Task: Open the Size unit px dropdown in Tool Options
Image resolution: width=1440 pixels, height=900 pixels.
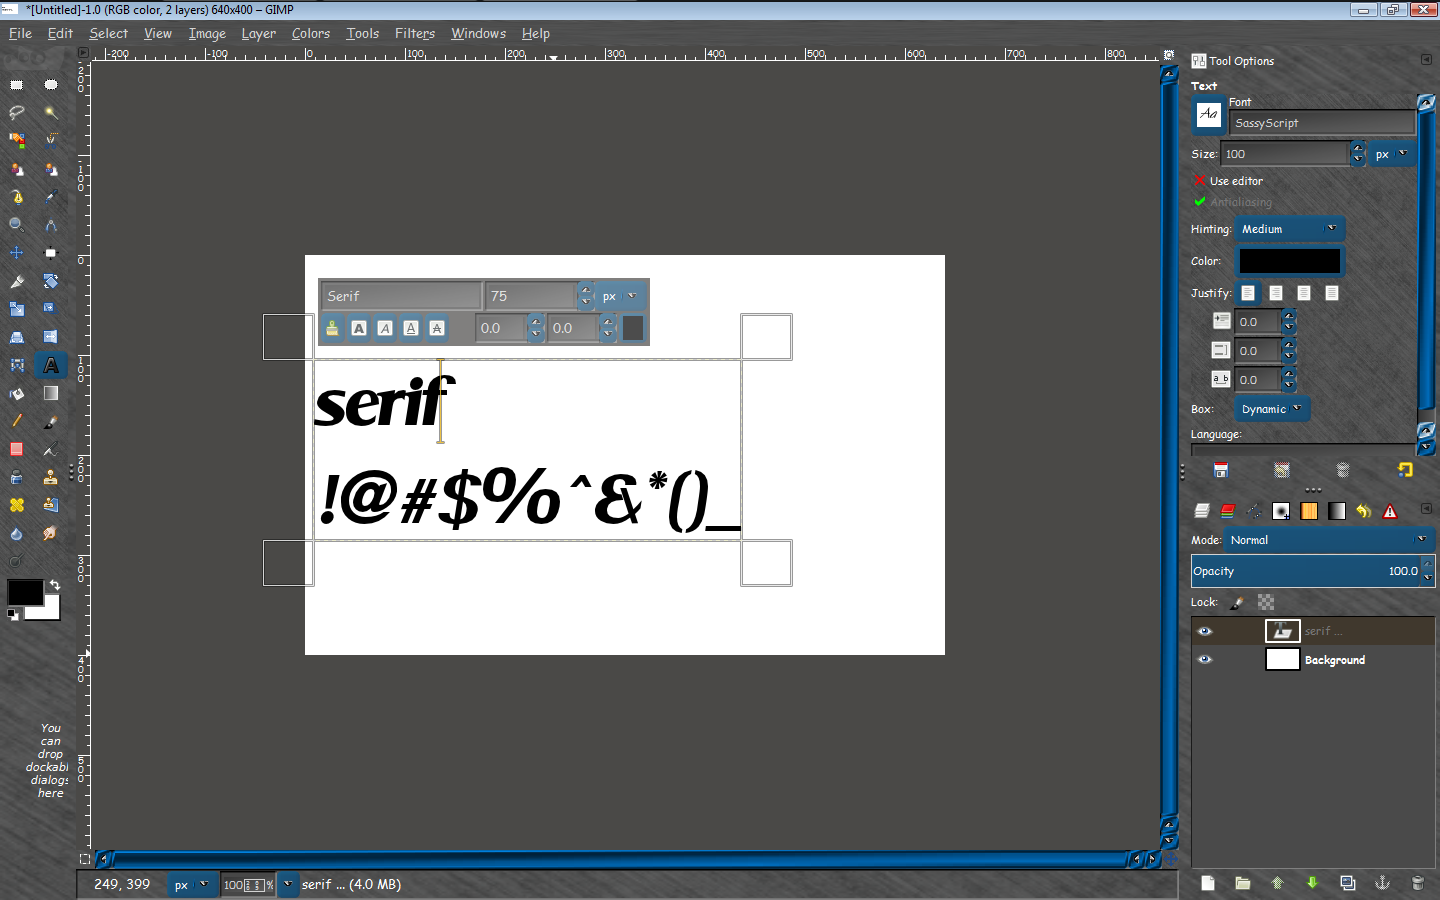Action: [x=1391, y=154]
